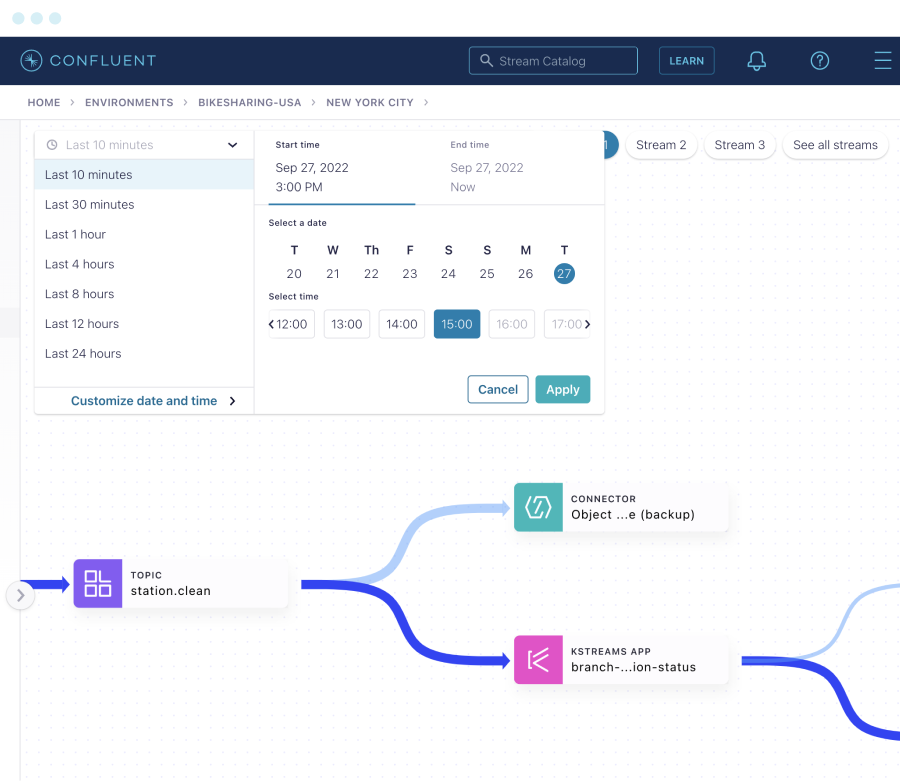Open the hamburger navigation menu
The width and height of the screenshot is (900, 781).
click(x=883, y=60)
